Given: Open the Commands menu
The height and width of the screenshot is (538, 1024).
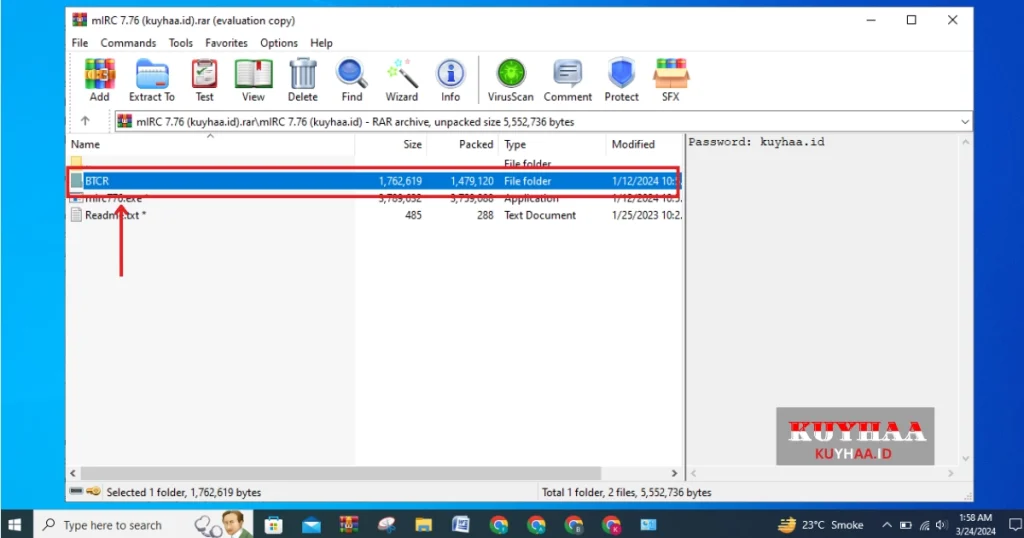Looking at the screenshot, I should (128, 43).
